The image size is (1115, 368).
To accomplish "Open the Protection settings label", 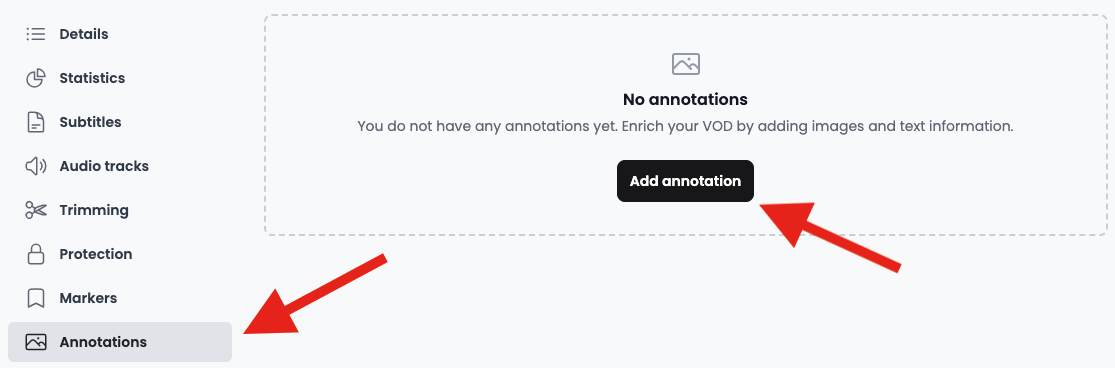I will click(96, 254).
